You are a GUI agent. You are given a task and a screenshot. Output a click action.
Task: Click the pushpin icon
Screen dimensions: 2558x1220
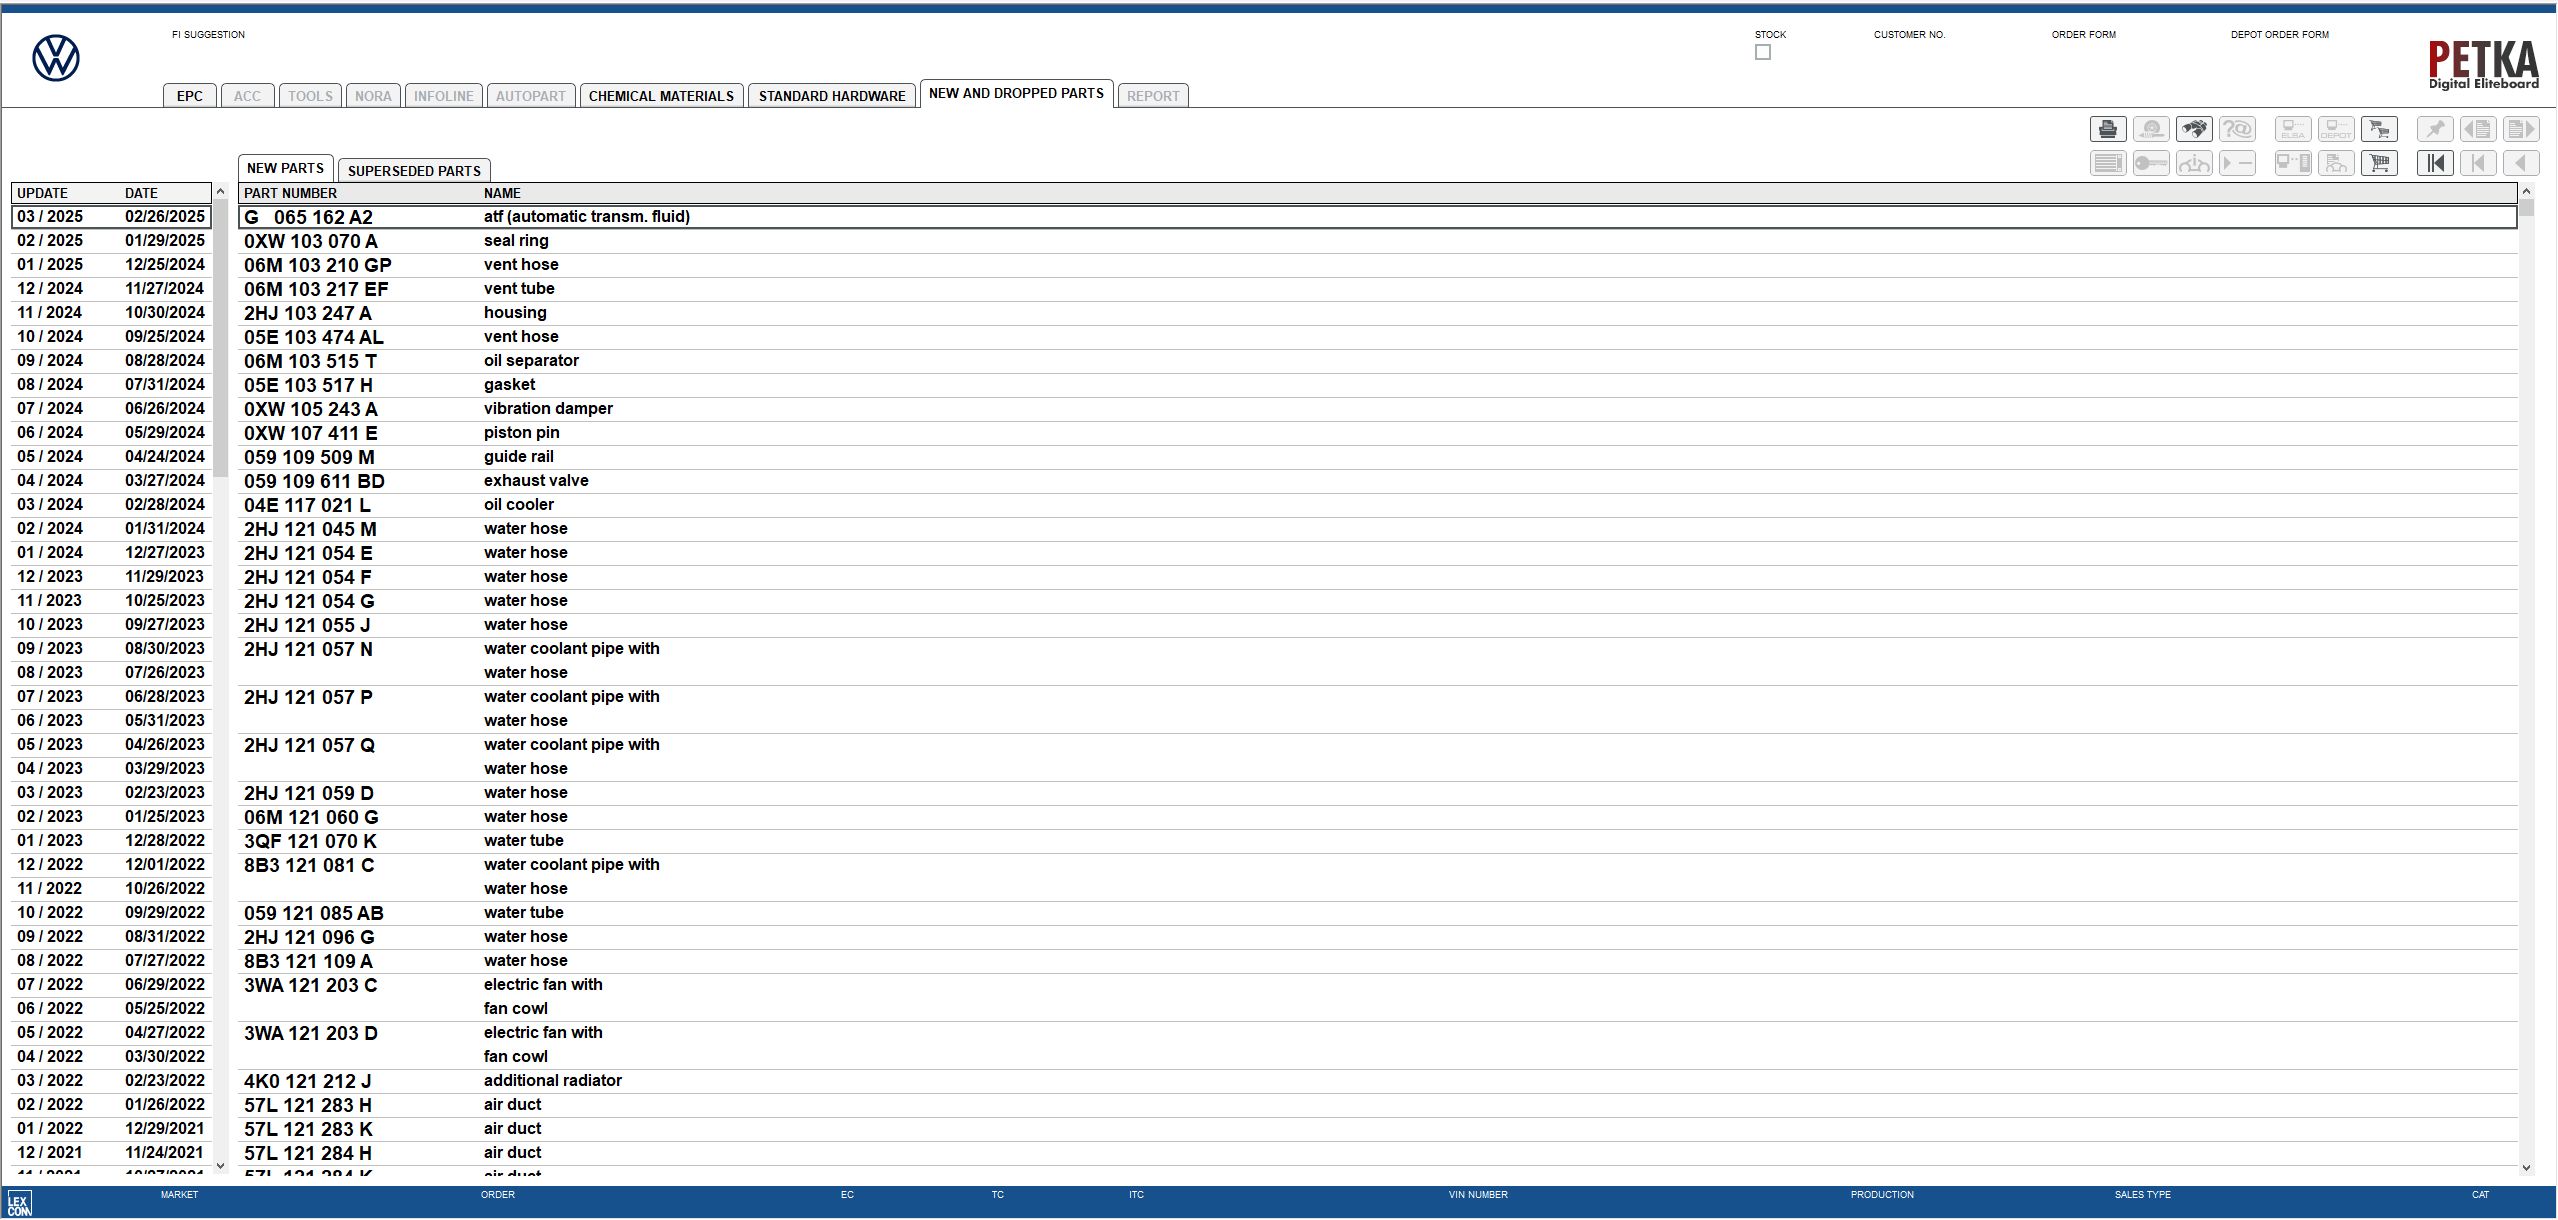coord(2435,129)
